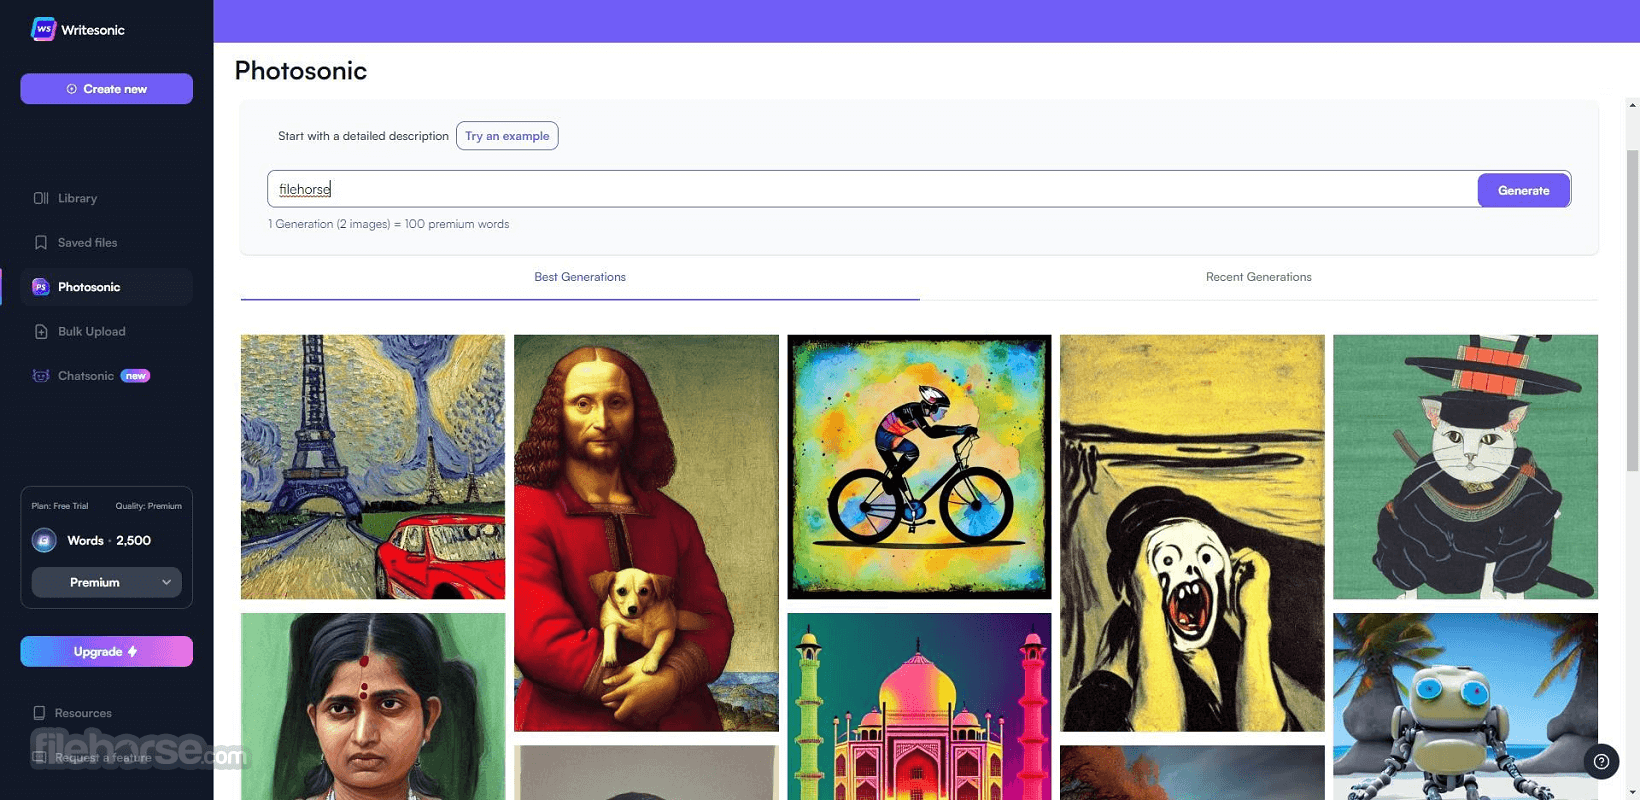
Task: Open the portrait holding a puppy
Action: (646, 533)
